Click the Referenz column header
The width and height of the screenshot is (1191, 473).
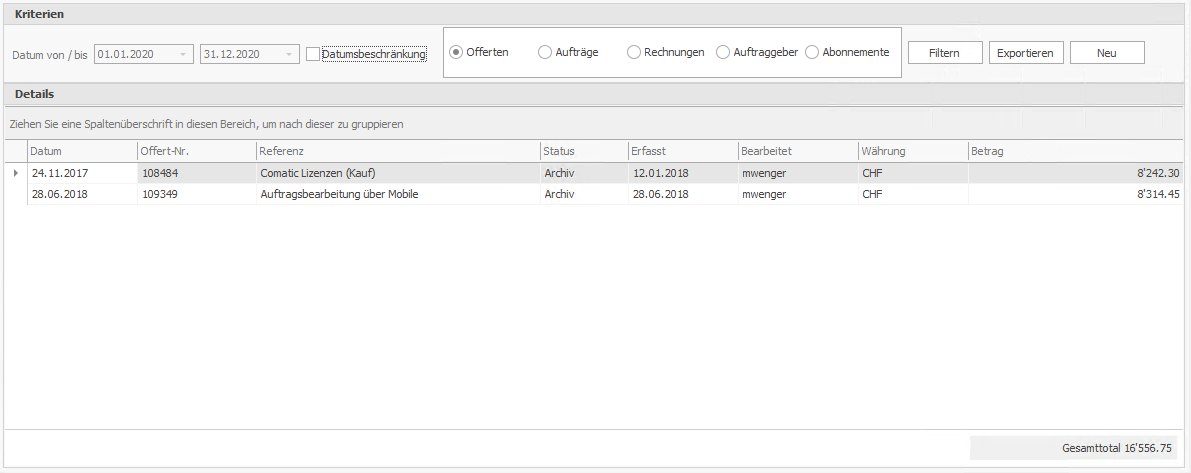point(397,151)
